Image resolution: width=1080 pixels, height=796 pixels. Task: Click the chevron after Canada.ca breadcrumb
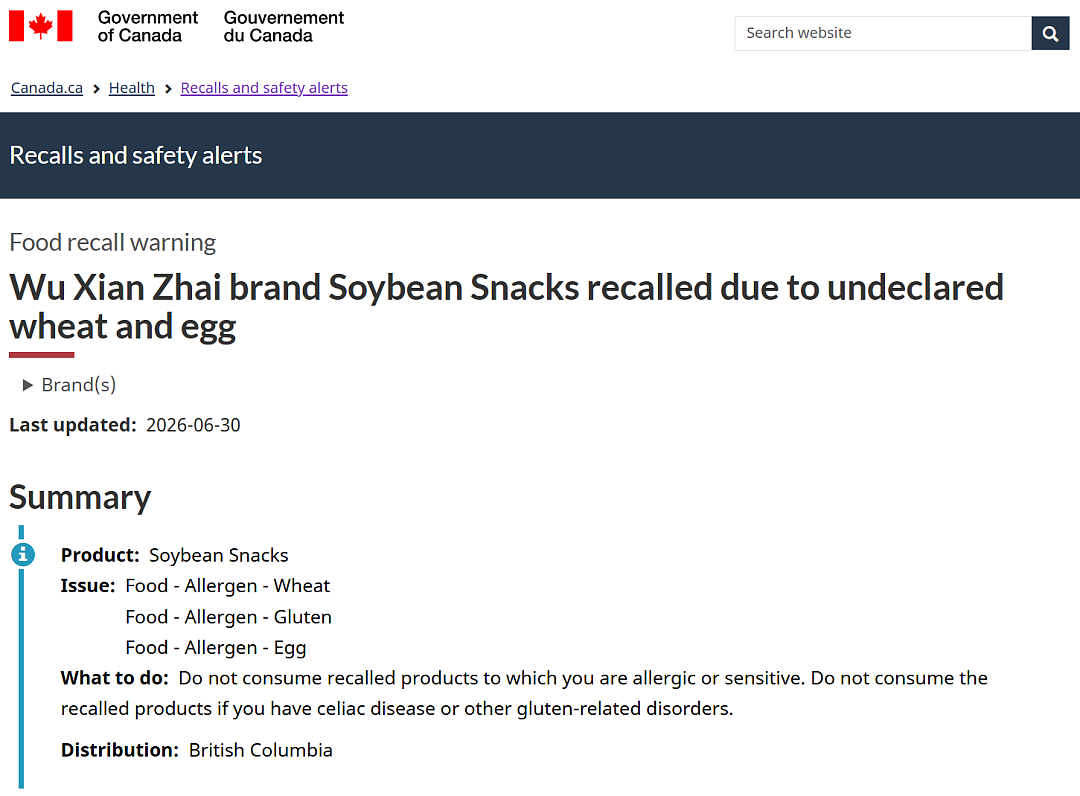(x=96, y=89)
